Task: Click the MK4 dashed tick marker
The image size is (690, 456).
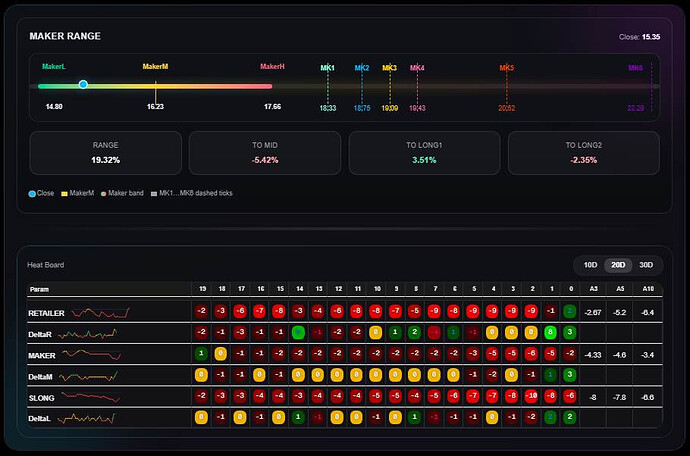Action: pos(417,87)
